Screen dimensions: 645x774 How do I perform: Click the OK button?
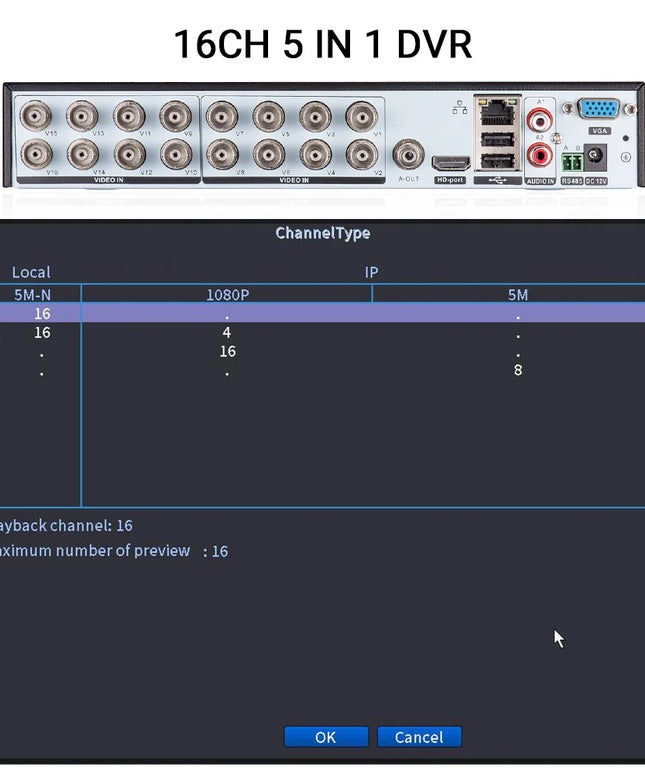point(325,737)
